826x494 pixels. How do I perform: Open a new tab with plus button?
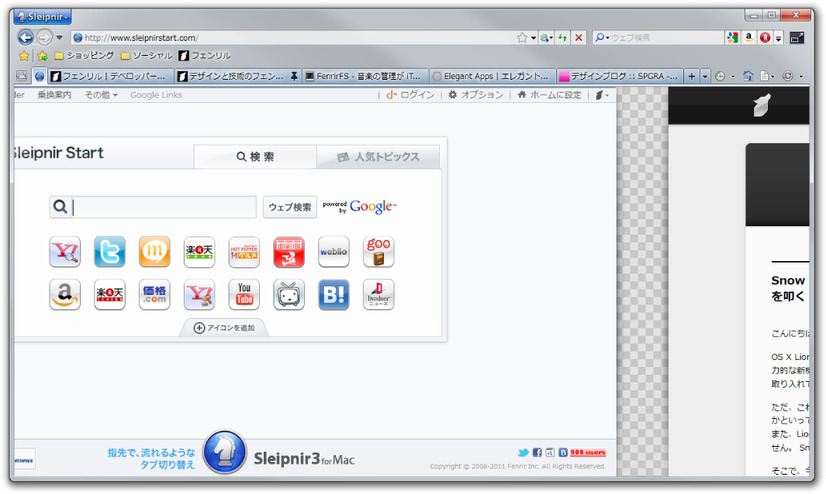(x=691, y=76)
